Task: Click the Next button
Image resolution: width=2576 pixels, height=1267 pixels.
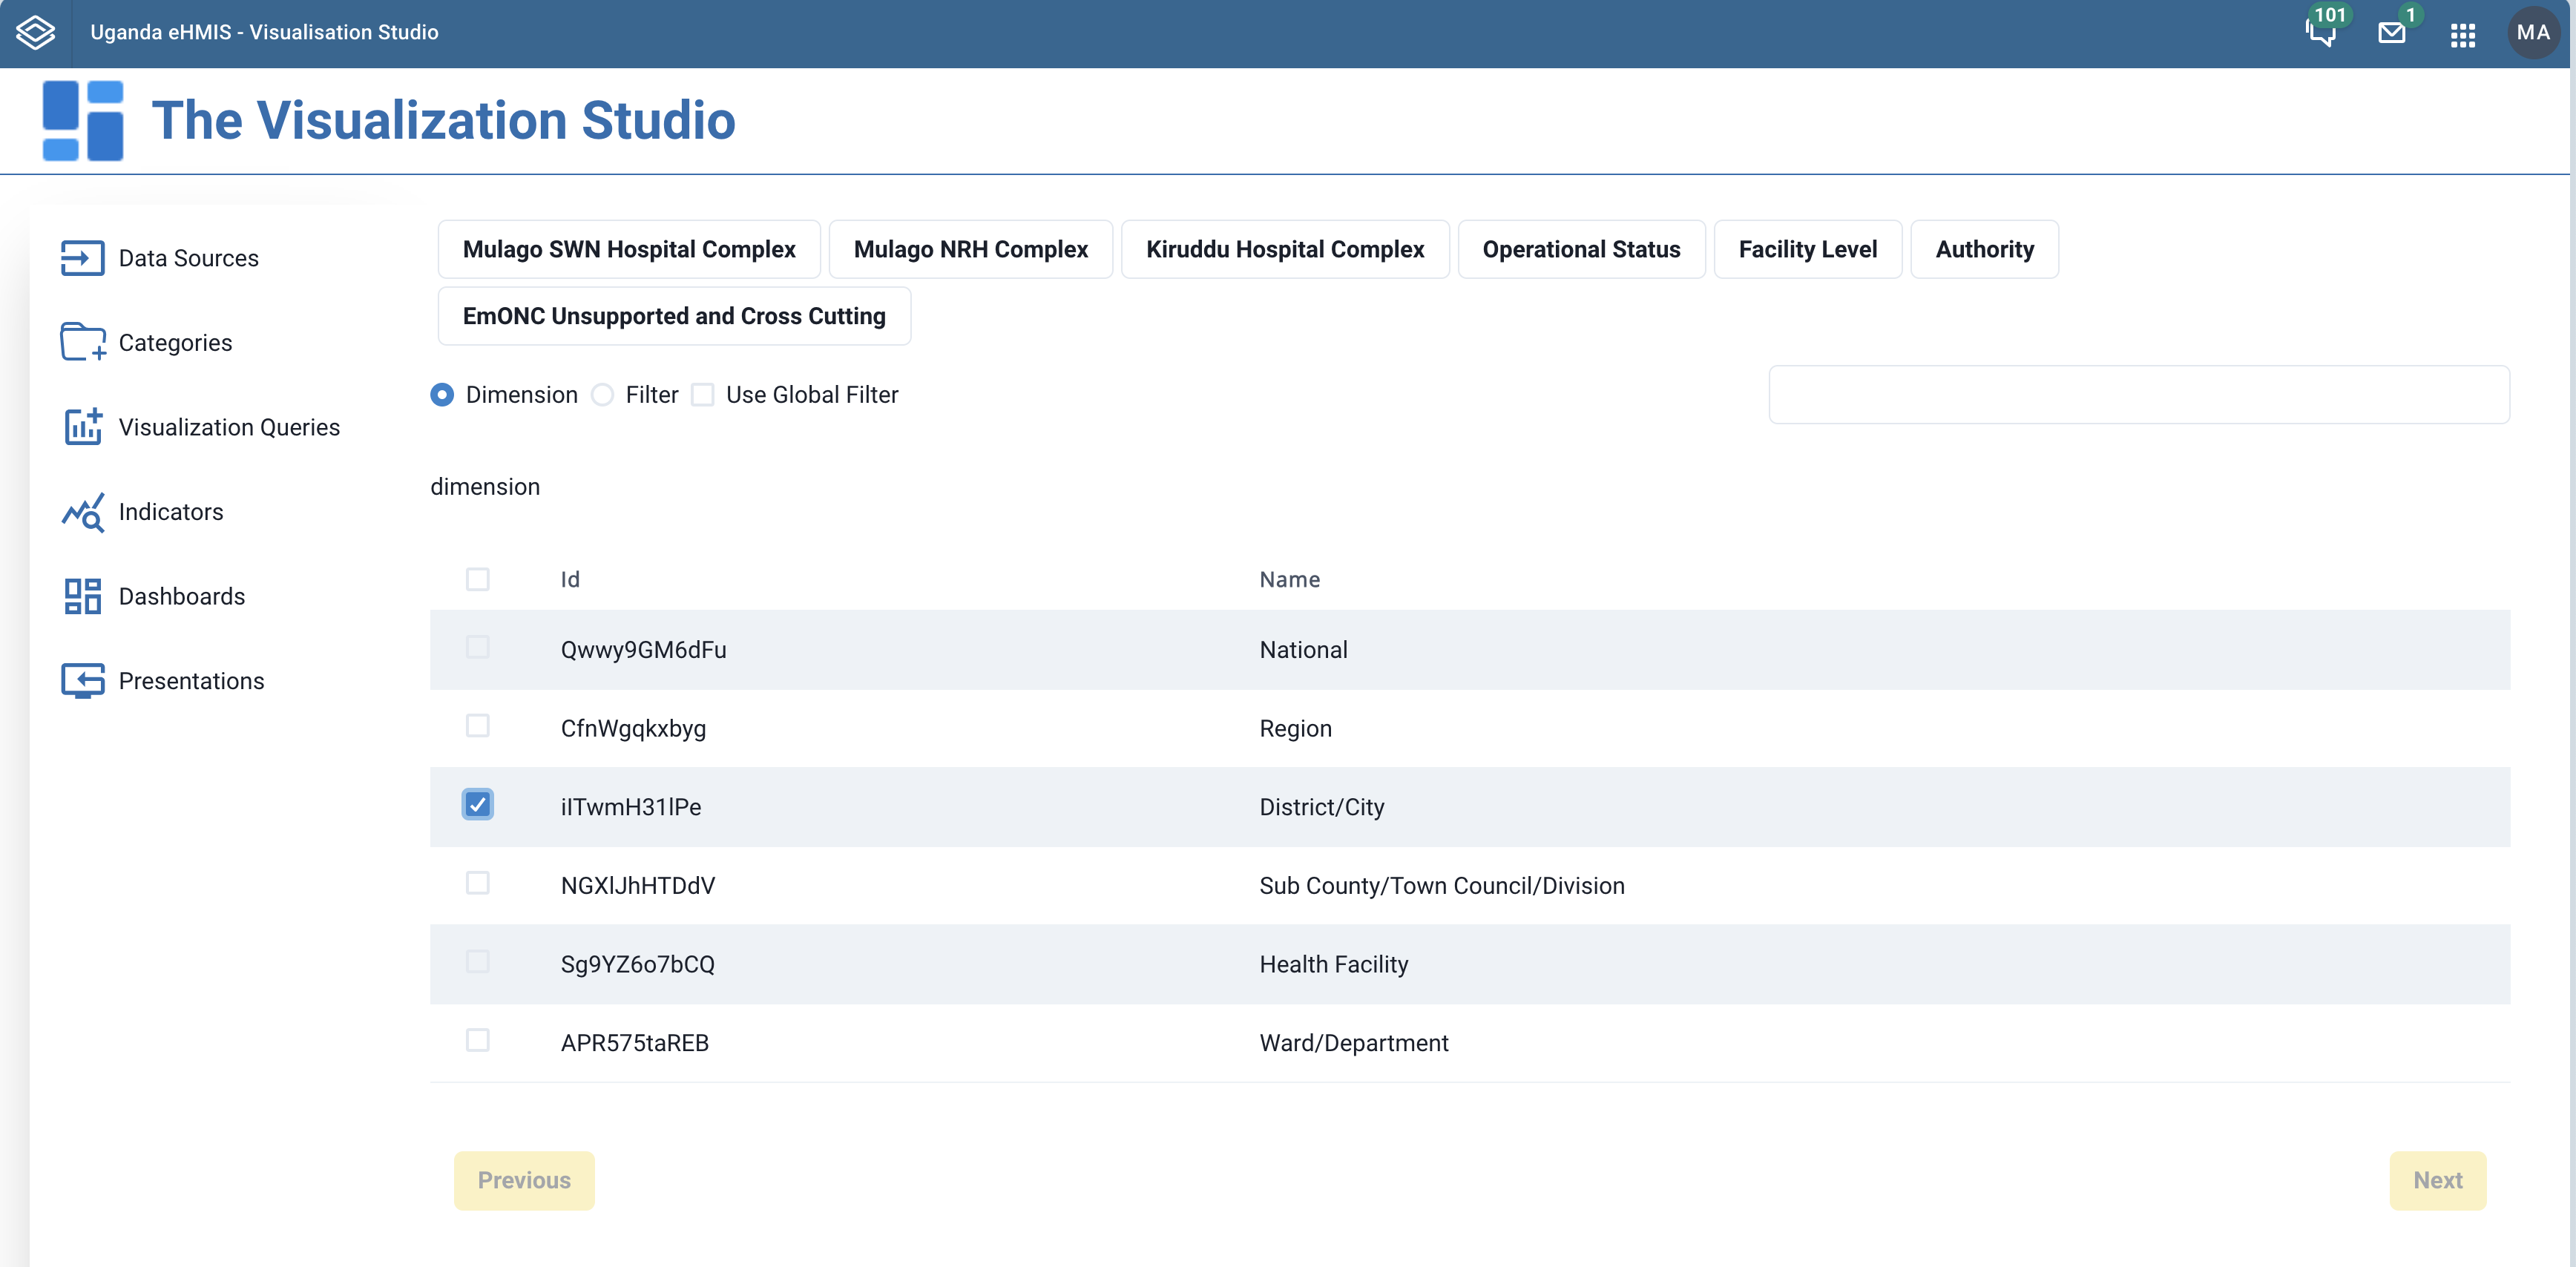Action: click(x=2438, y=1181)
